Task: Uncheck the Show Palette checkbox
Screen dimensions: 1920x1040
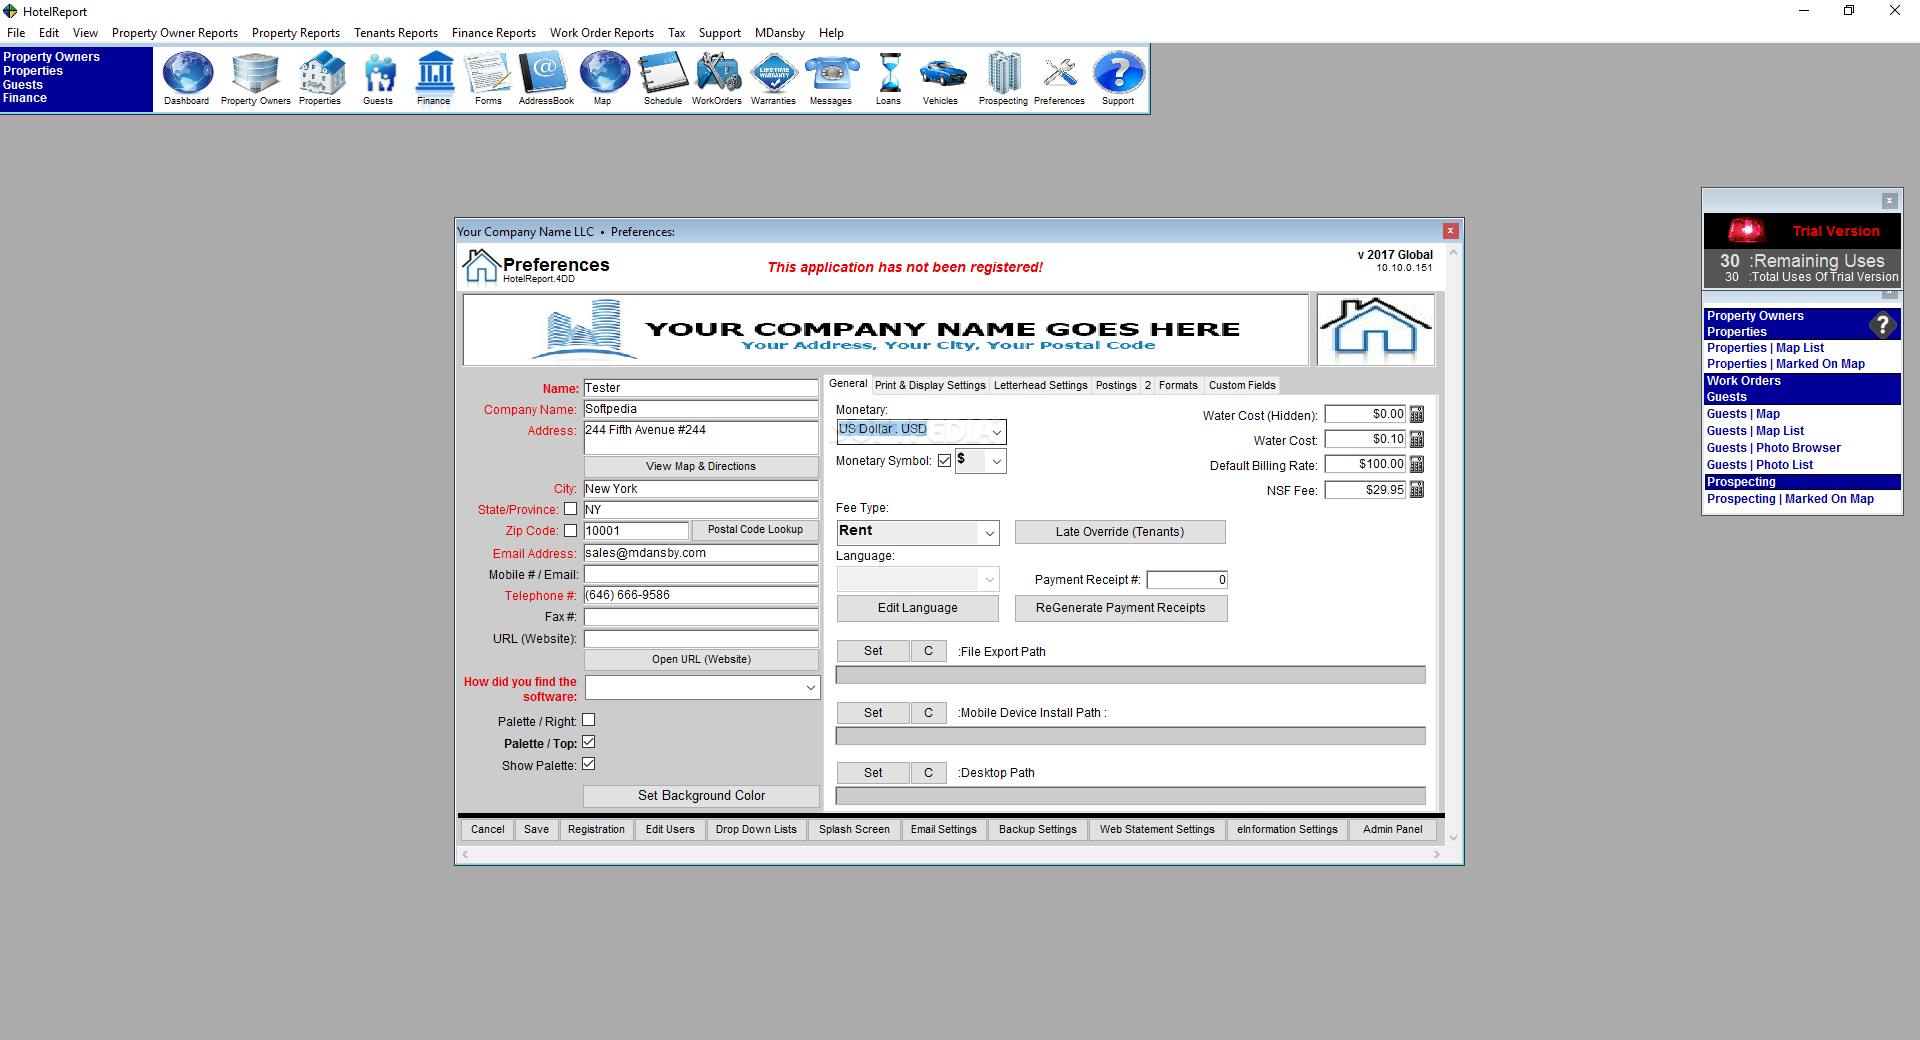Action: pyautogui.click(x=589, y=764)
